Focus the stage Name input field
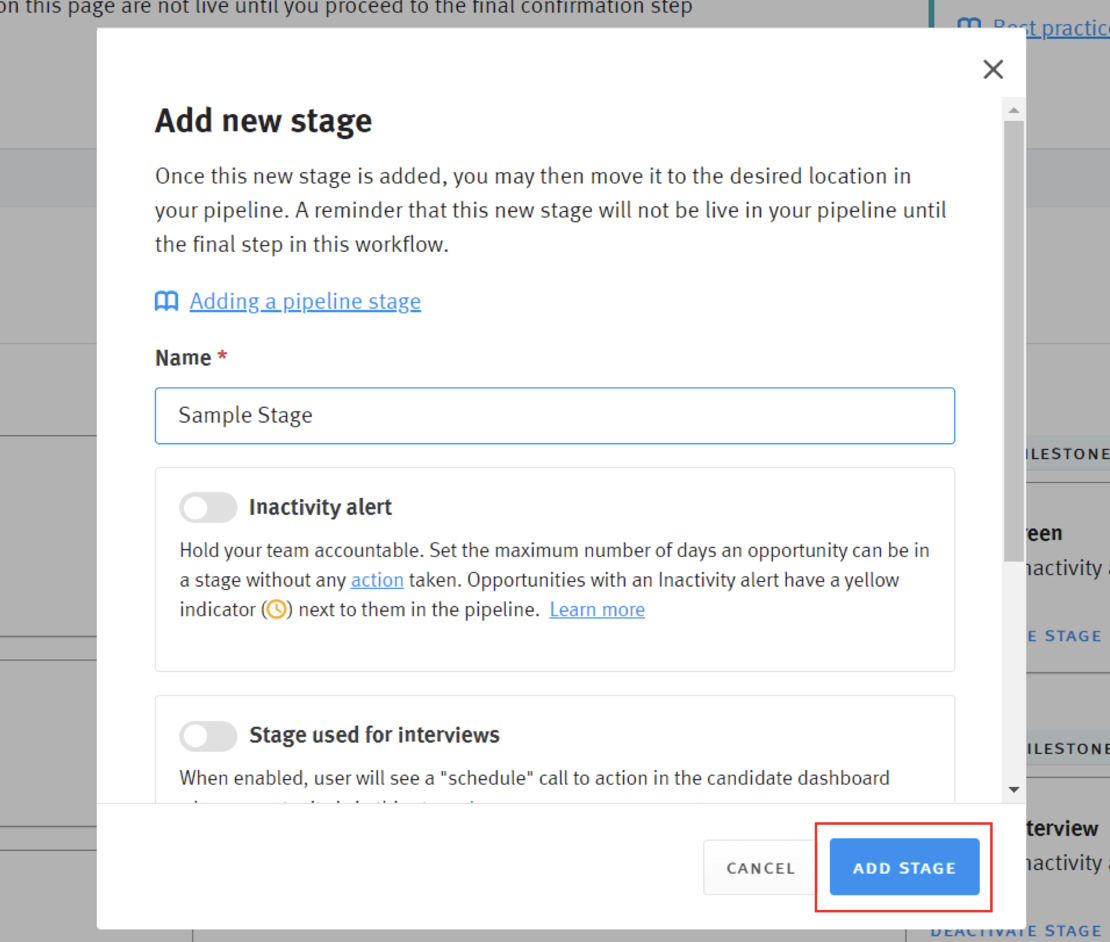 [554, 416]
